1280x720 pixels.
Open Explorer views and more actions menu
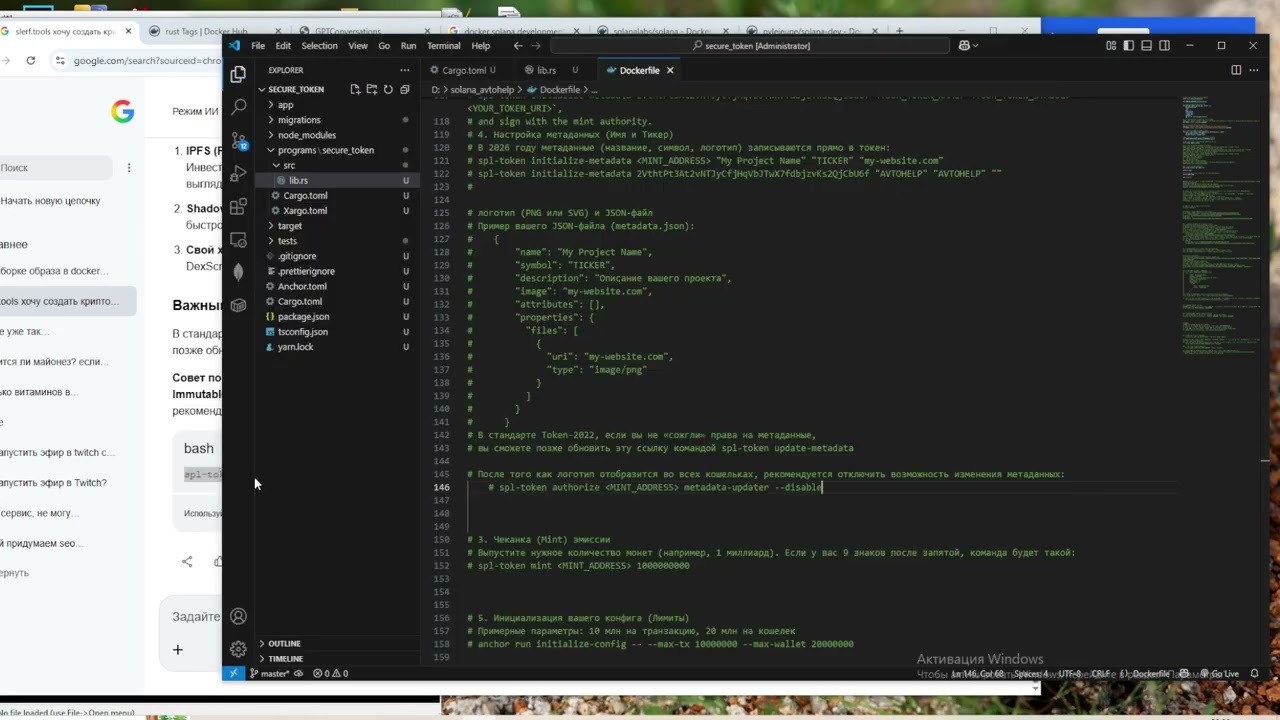404,70
